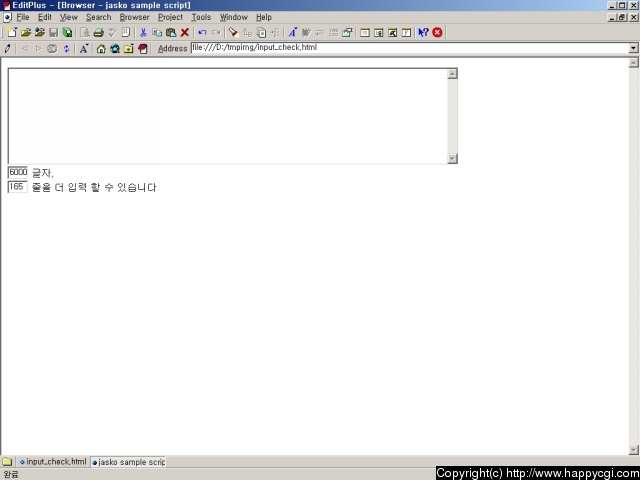Toggle the Word Wrap toolbar icon
This screenshot has height=480, width=640.
[306, 32]
